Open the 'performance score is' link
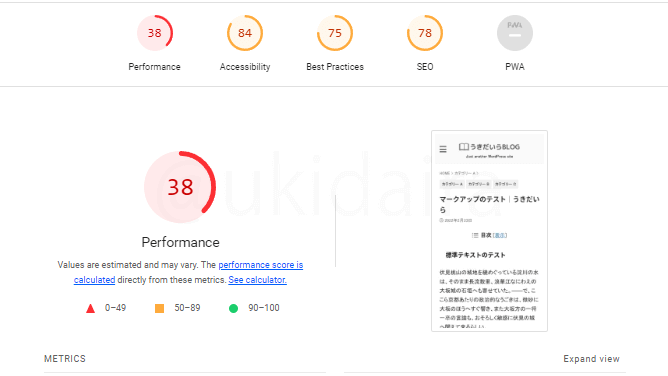 pyautogui.click(x=261, y=265)
